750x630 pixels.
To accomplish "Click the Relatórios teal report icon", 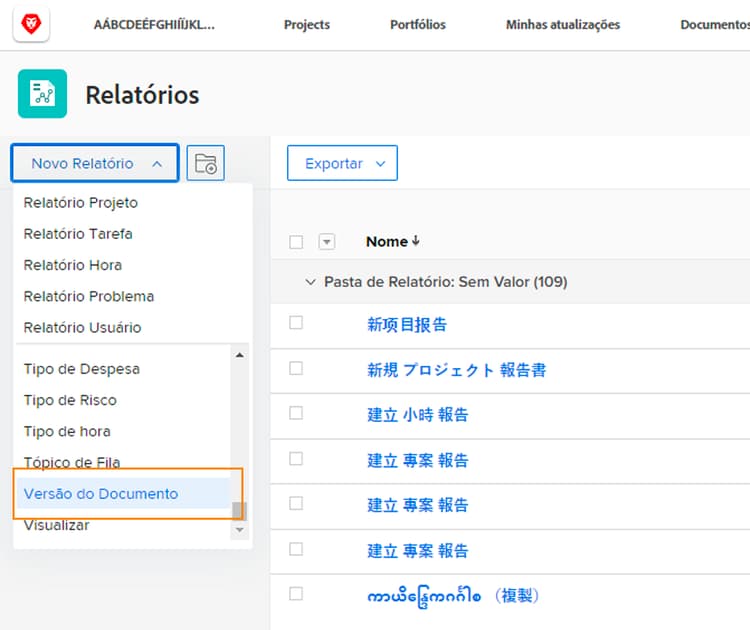I will (x=43, y=94).
